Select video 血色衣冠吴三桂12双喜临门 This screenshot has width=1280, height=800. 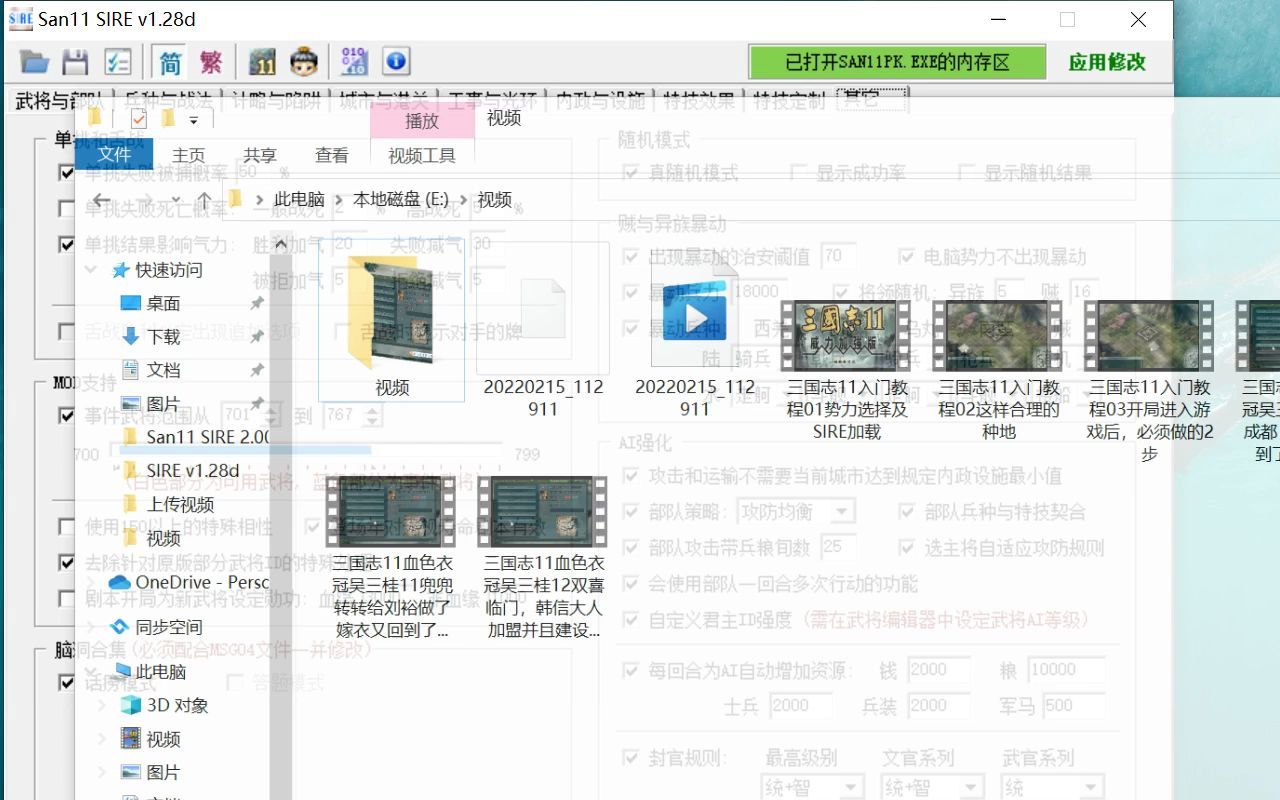pos(543,558)
